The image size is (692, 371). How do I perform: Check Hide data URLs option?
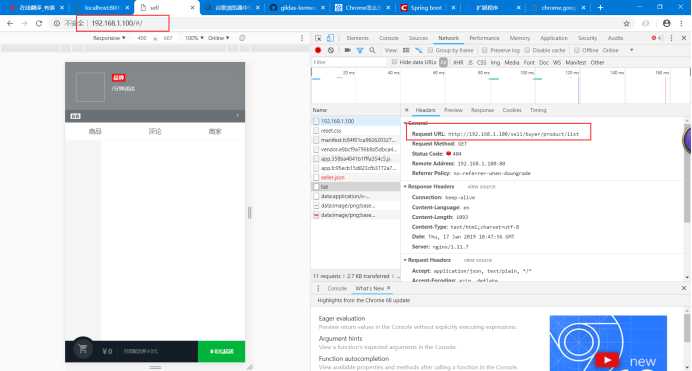pos(394,63)
